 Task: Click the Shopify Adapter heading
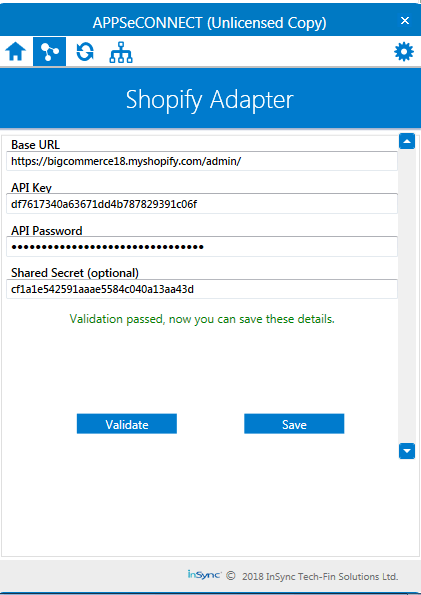tap(210, 100)
